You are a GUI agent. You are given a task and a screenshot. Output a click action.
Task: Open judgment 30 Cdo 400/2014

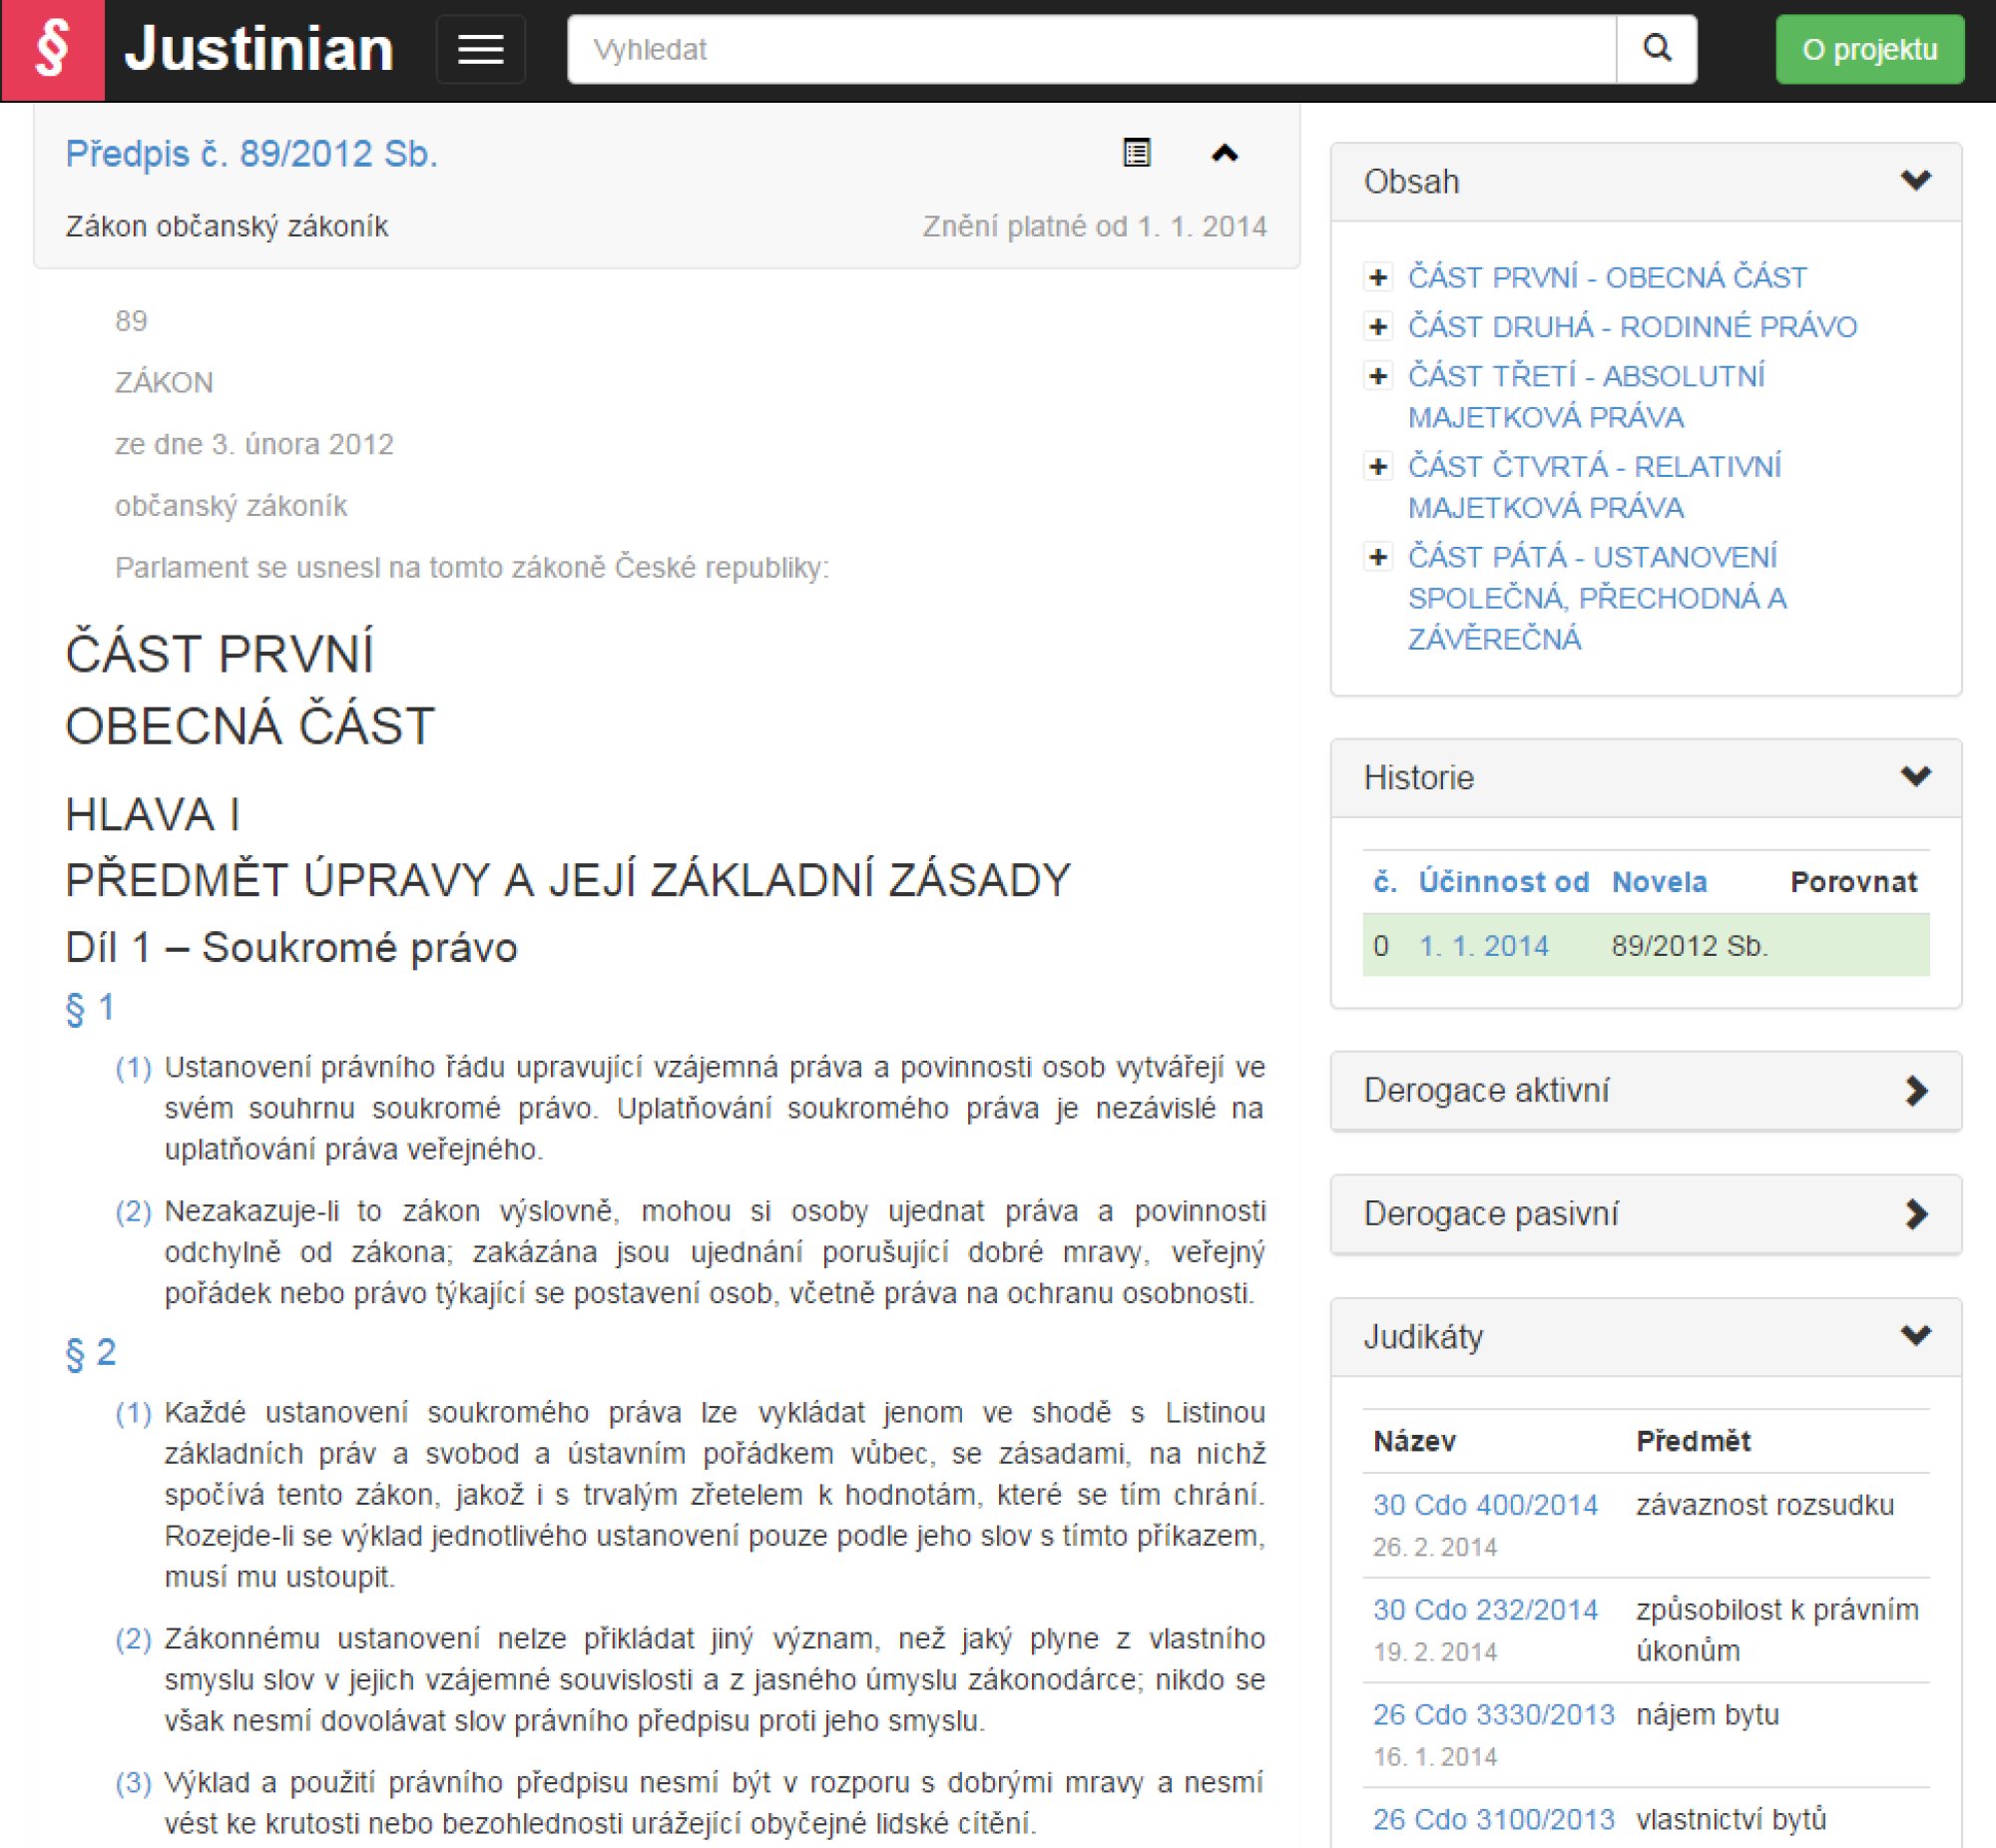click(x=1485, y=1505)
